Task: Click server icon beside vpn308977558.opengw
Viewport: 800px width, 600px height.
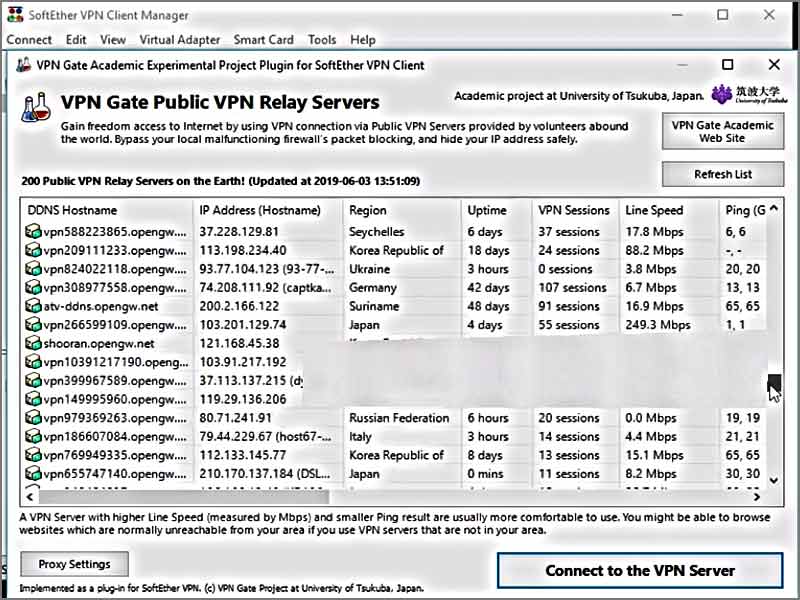Action: point(33,288)
